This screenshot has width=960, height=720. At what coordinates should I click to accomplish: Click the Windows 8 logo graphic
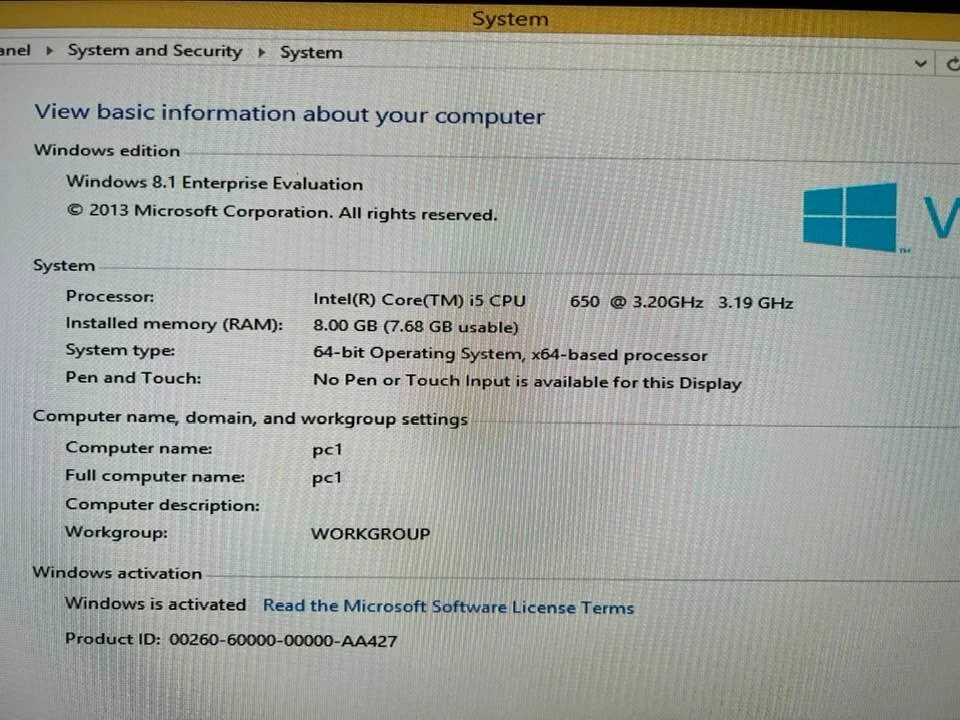[x=849, y=215]
